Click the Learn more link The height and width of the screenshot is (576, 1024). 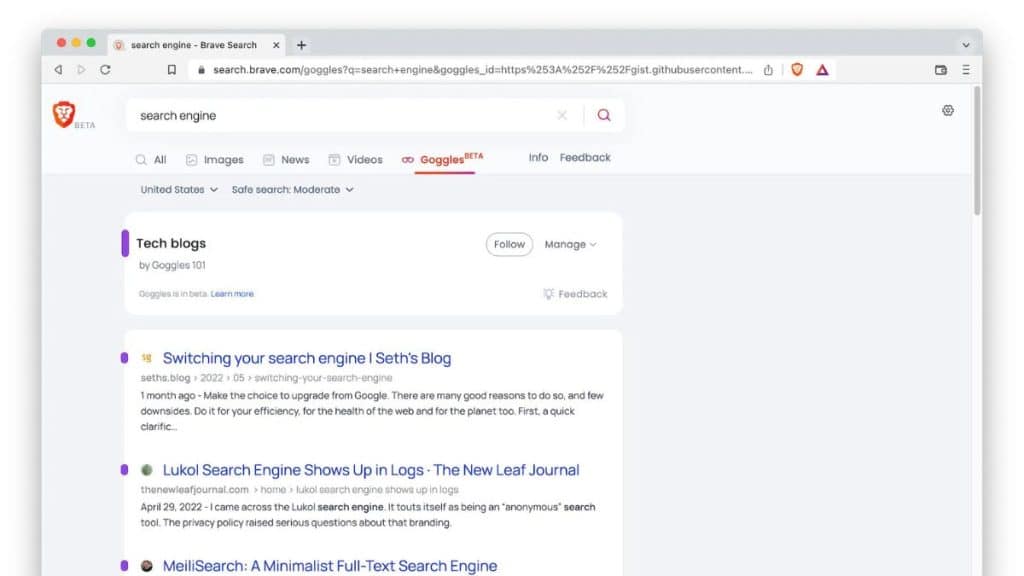[232, 294]
